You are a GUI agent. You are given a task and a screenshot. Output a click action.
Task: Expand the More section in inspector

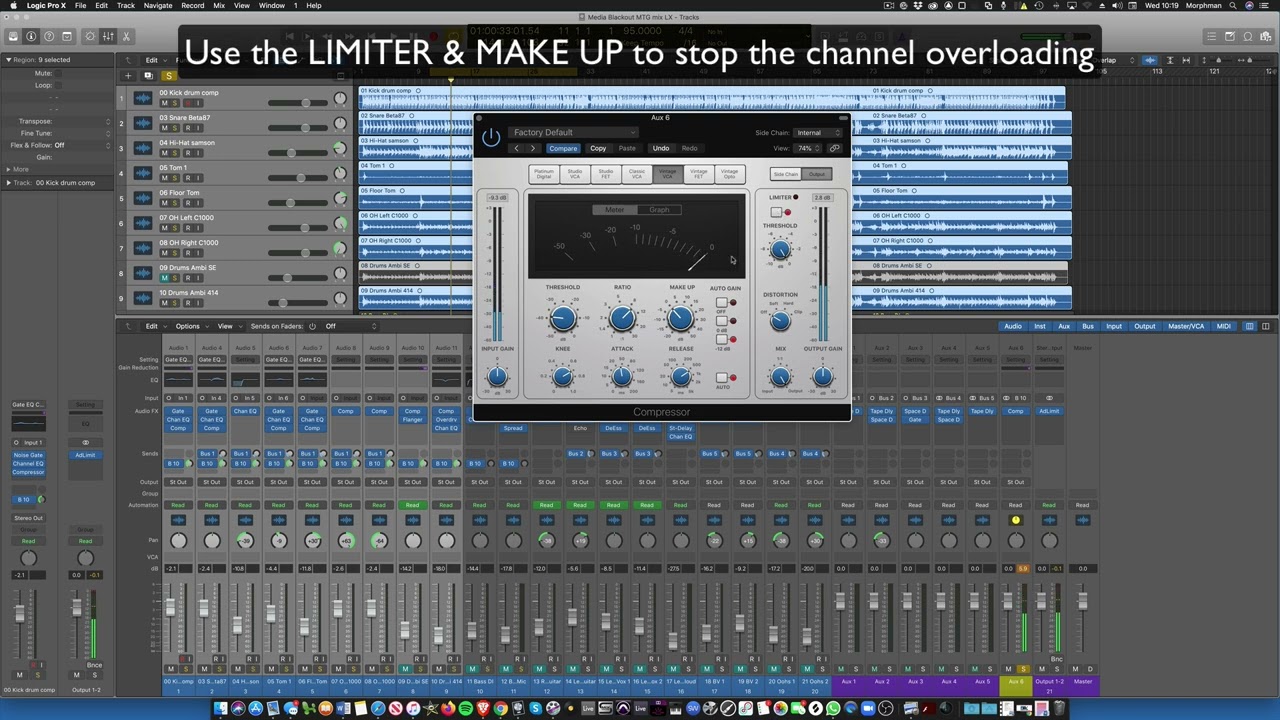[x=9, y=171]
